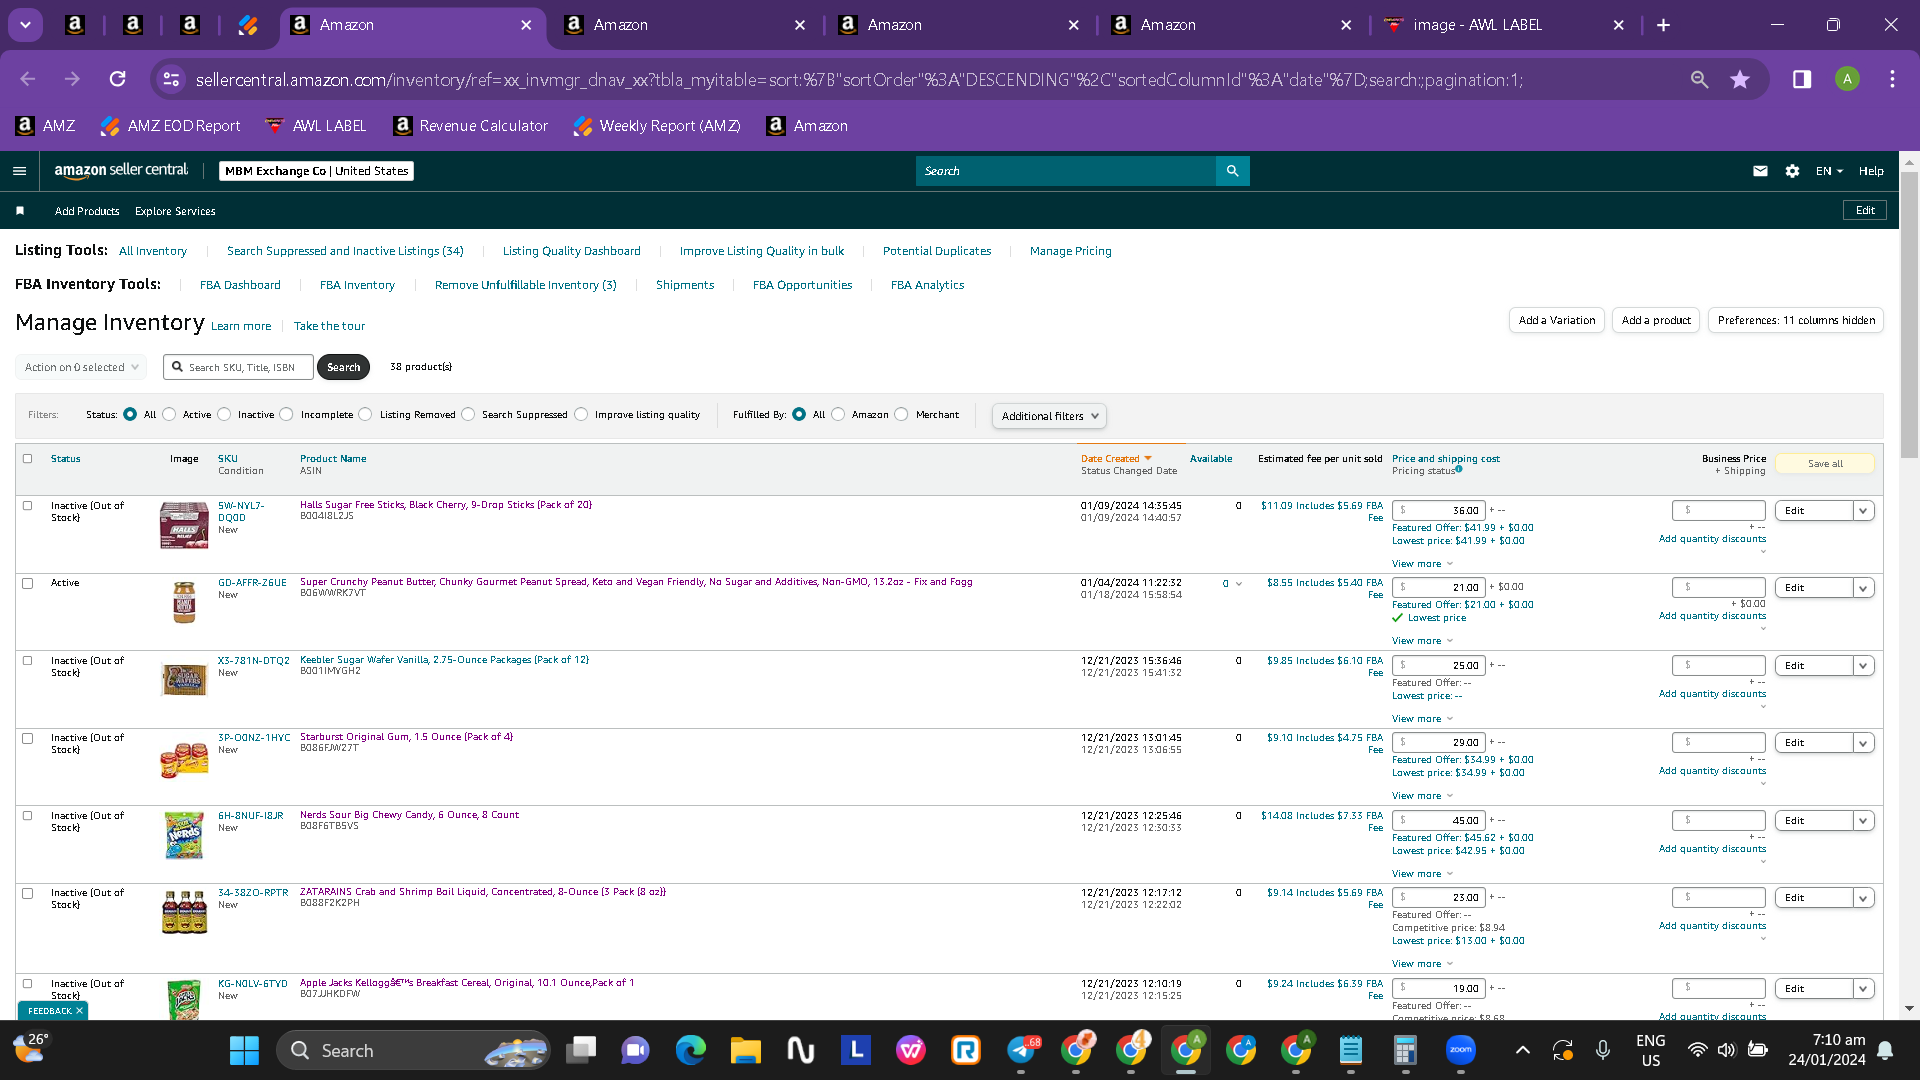This screenshot has height=1080, width=1920.
Task: Select the Inactive status radio button
Action: [224, 414]
